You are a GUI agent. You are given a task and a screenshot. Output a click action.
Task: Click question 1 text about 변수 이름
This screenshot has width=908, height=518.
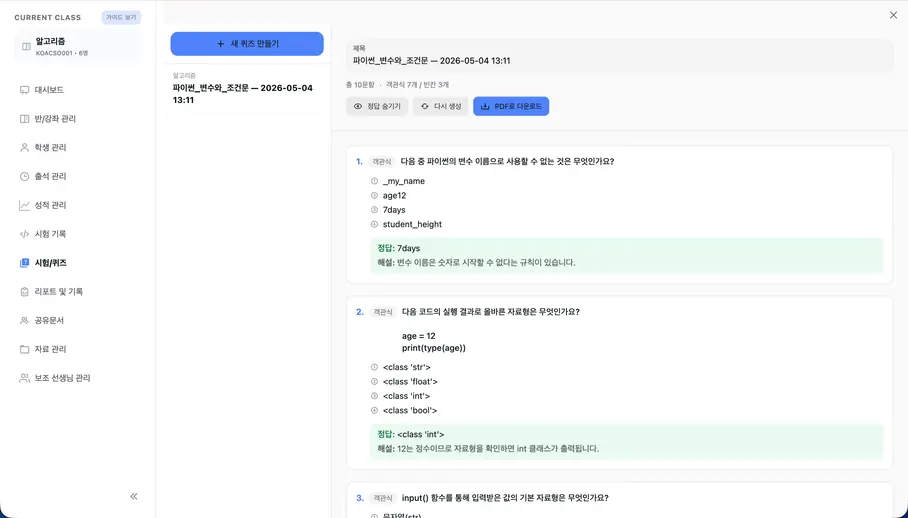pyautogui.click(x=507, y=161)
